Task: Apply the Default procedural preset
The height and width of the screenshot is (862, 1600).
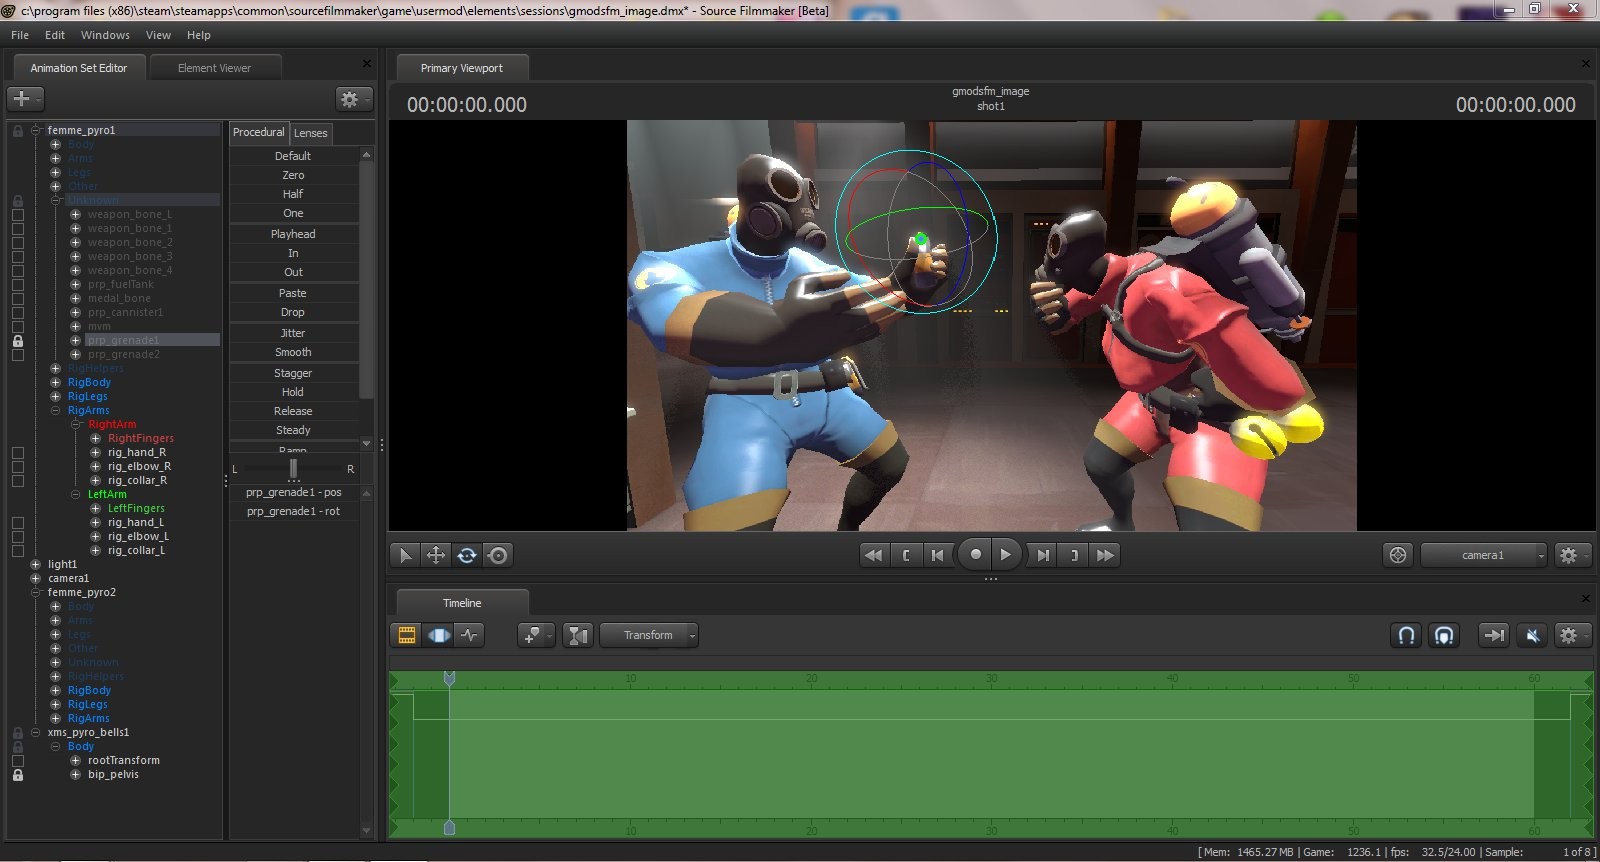Action: [x=293, y=156]
